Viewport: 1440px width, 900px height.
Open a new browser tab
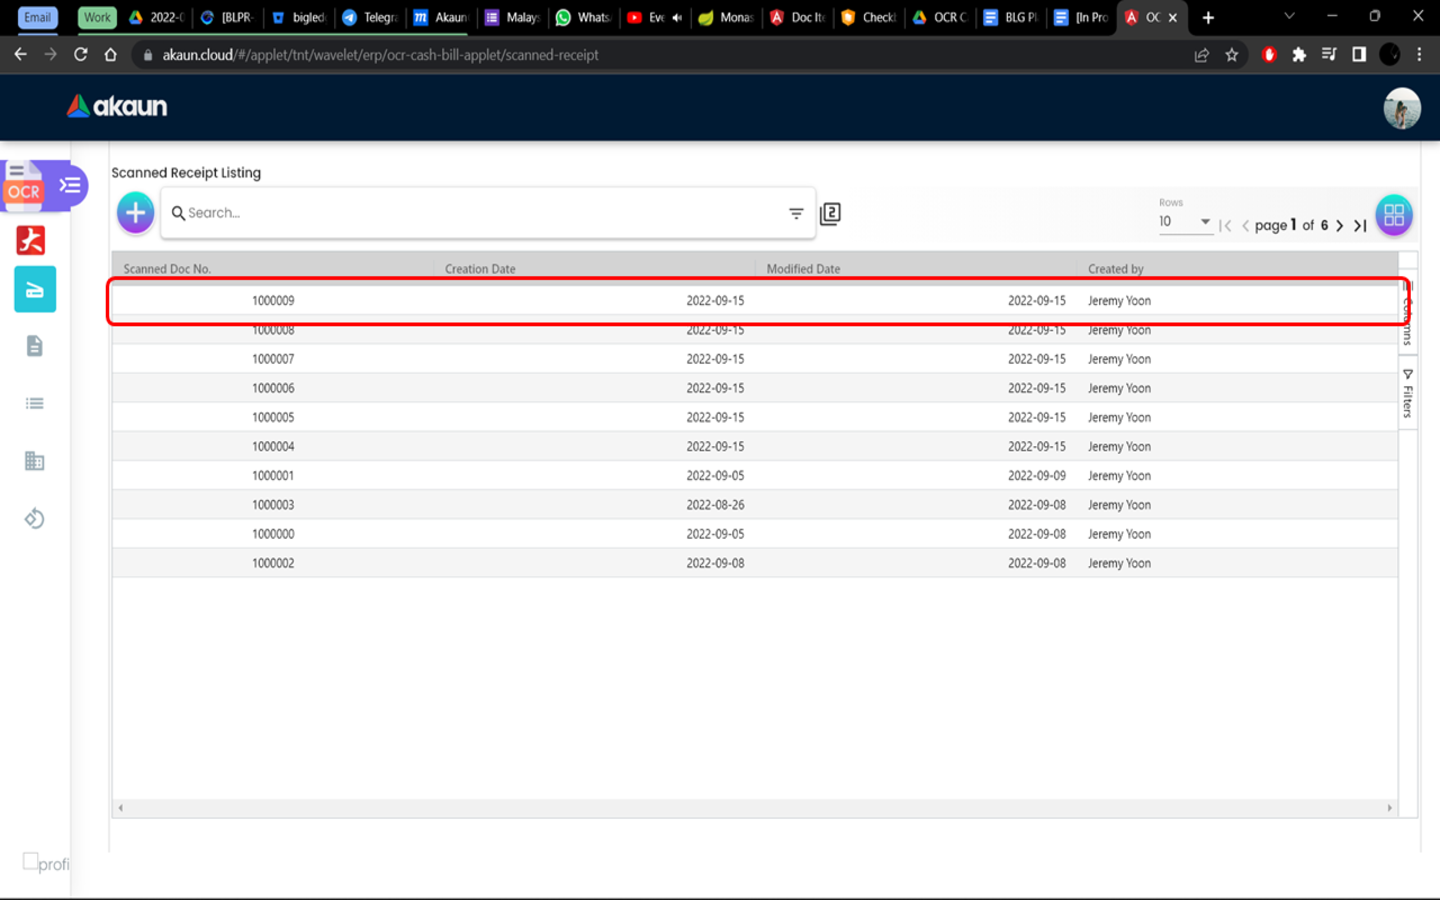1208,17
